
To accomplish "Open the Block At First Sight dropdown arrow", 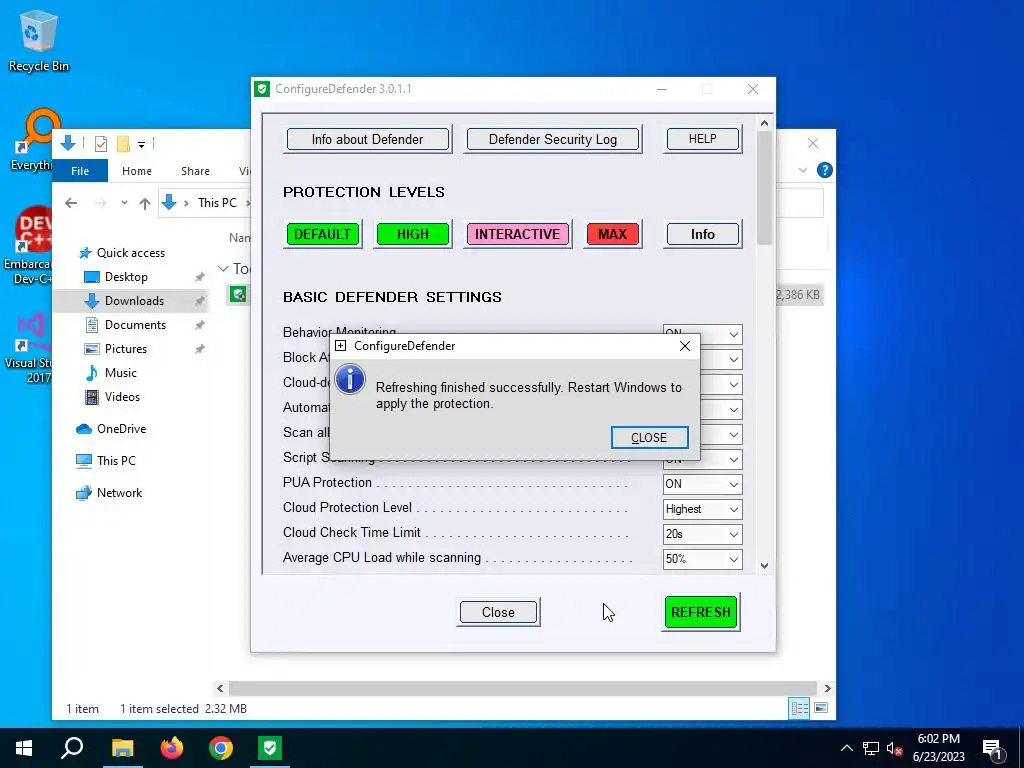I will [733, 359].
